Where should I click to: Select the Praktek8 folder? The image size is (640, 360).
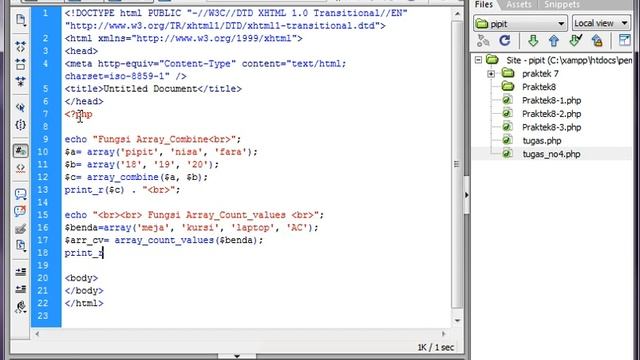click(x=539, y=87)
